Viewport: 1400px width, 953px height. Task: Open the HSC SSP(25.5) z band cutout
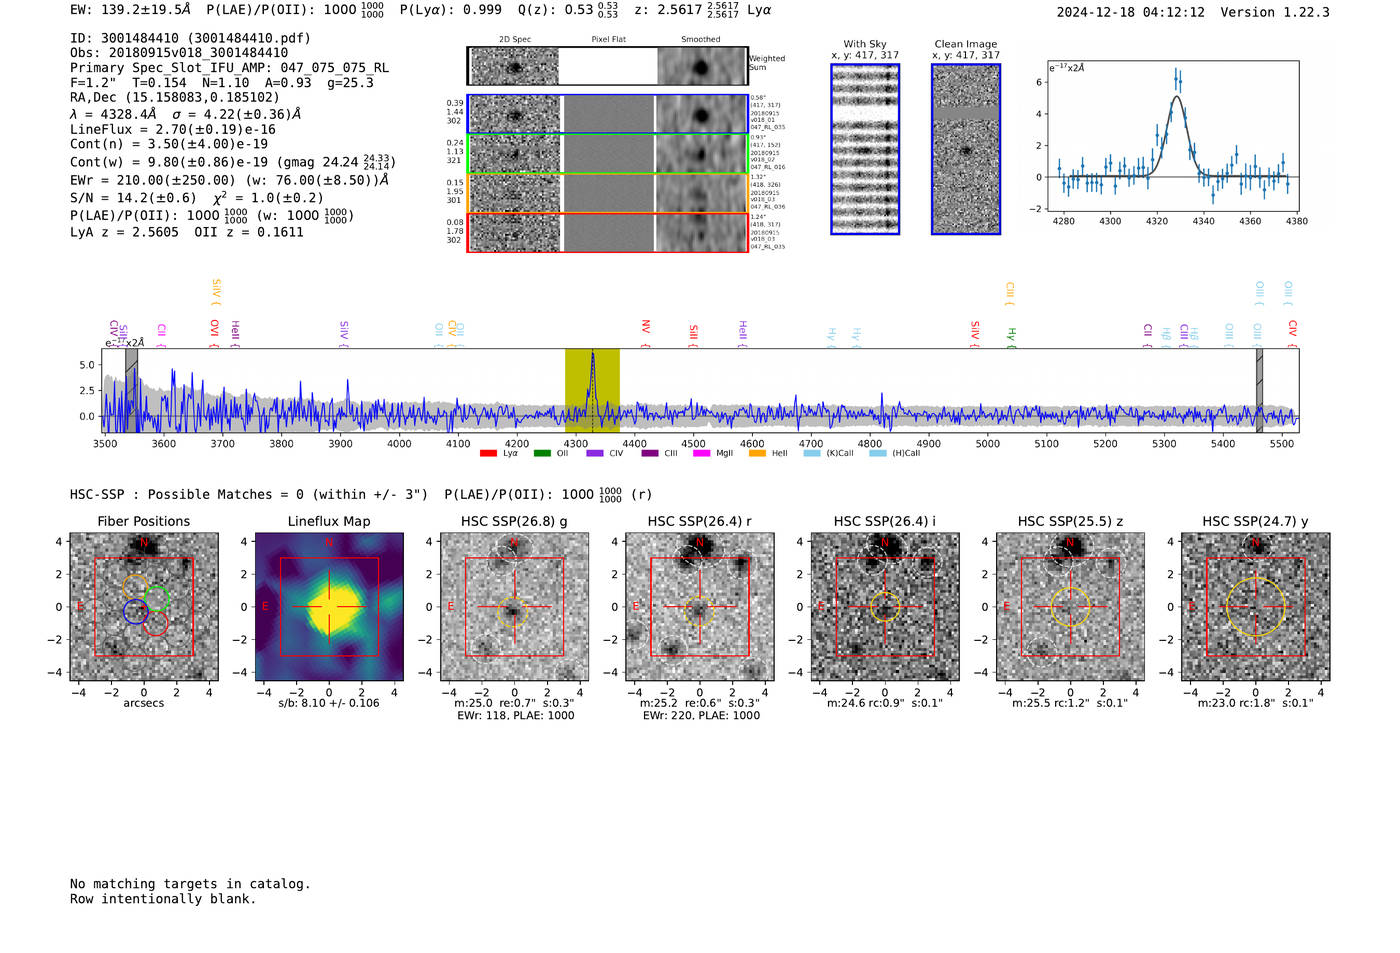point(1070,607)
